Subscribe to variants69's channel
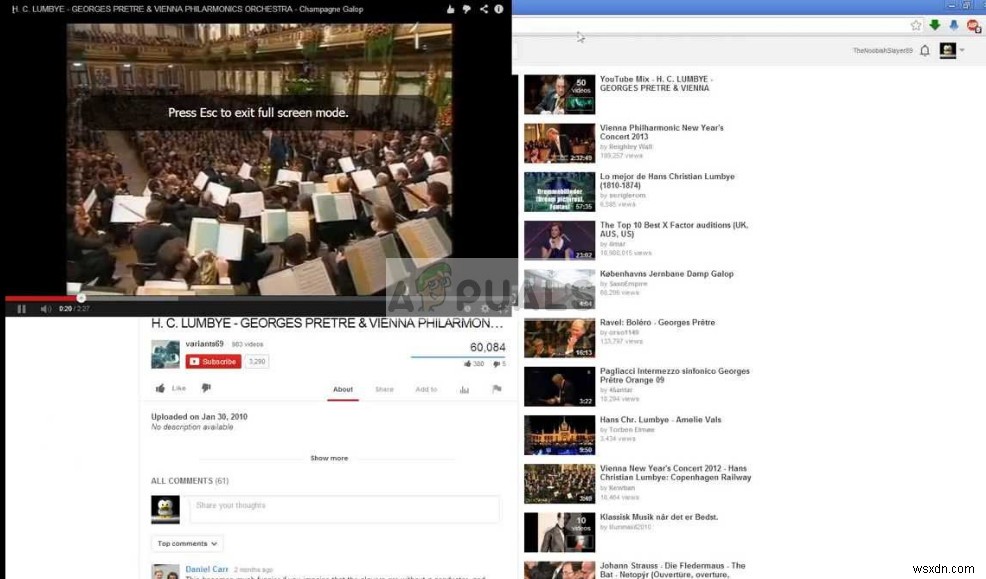 (212, 361)
